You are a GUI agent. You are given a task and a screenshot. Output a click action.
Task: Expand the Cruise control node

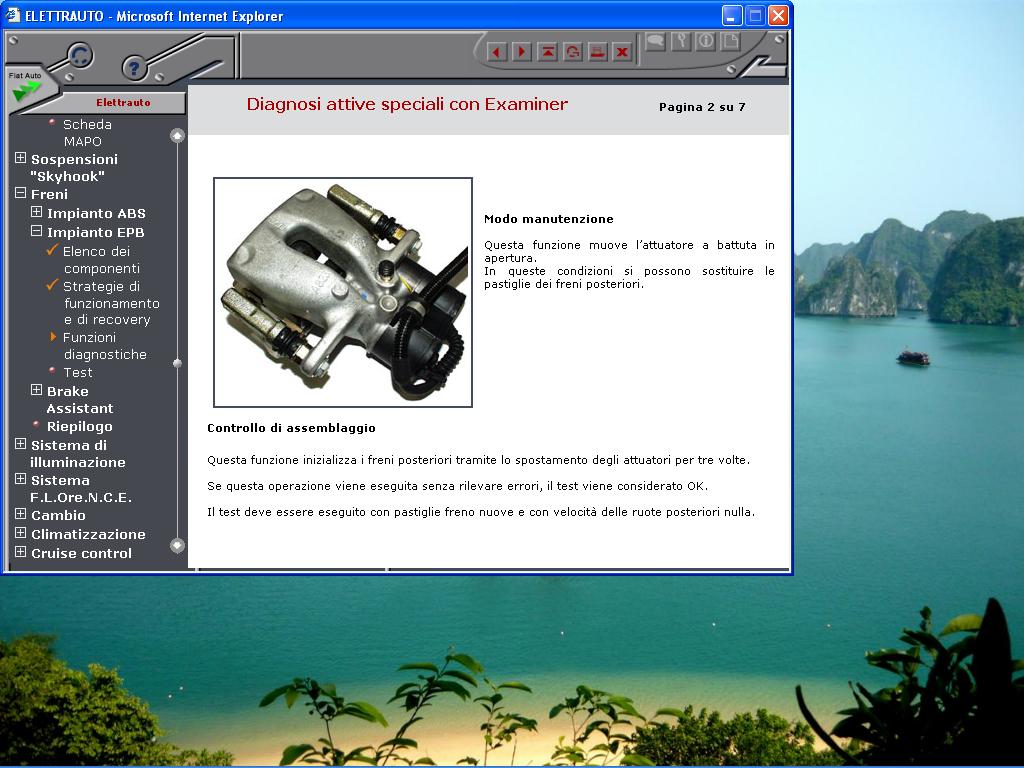click(x=20, y=552)
